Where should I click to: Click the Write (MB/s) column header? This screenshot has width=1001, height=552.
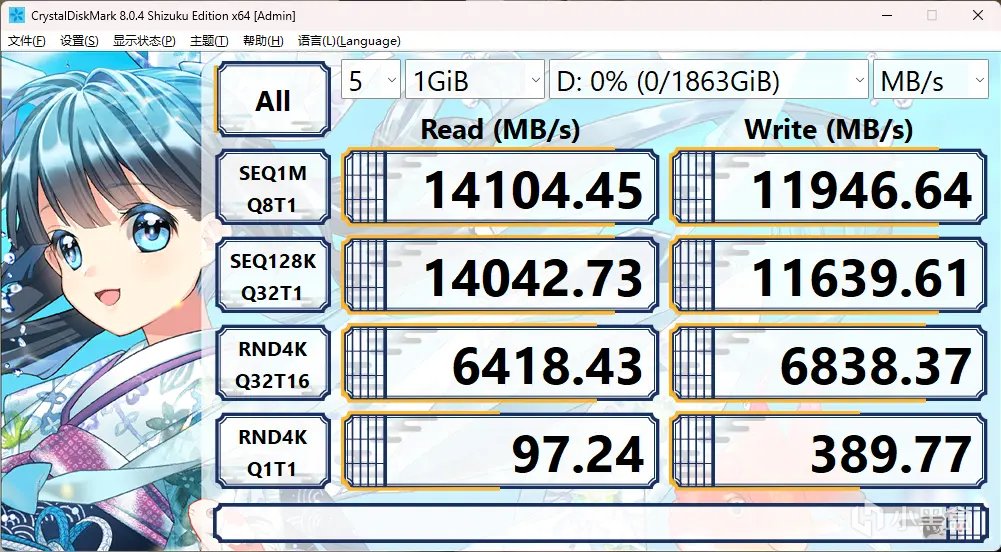(829, 130)
